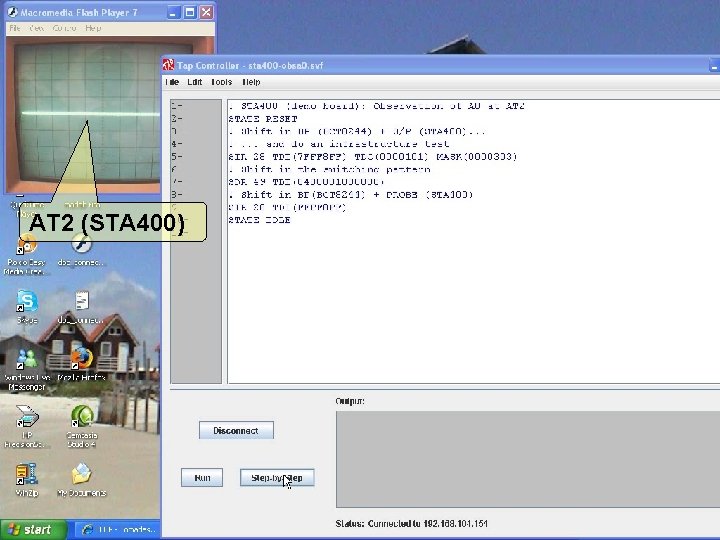Screen dimensions: 720x540
Task: Open Tools menu in Tap Controller
Action: [x=222, y=82]
